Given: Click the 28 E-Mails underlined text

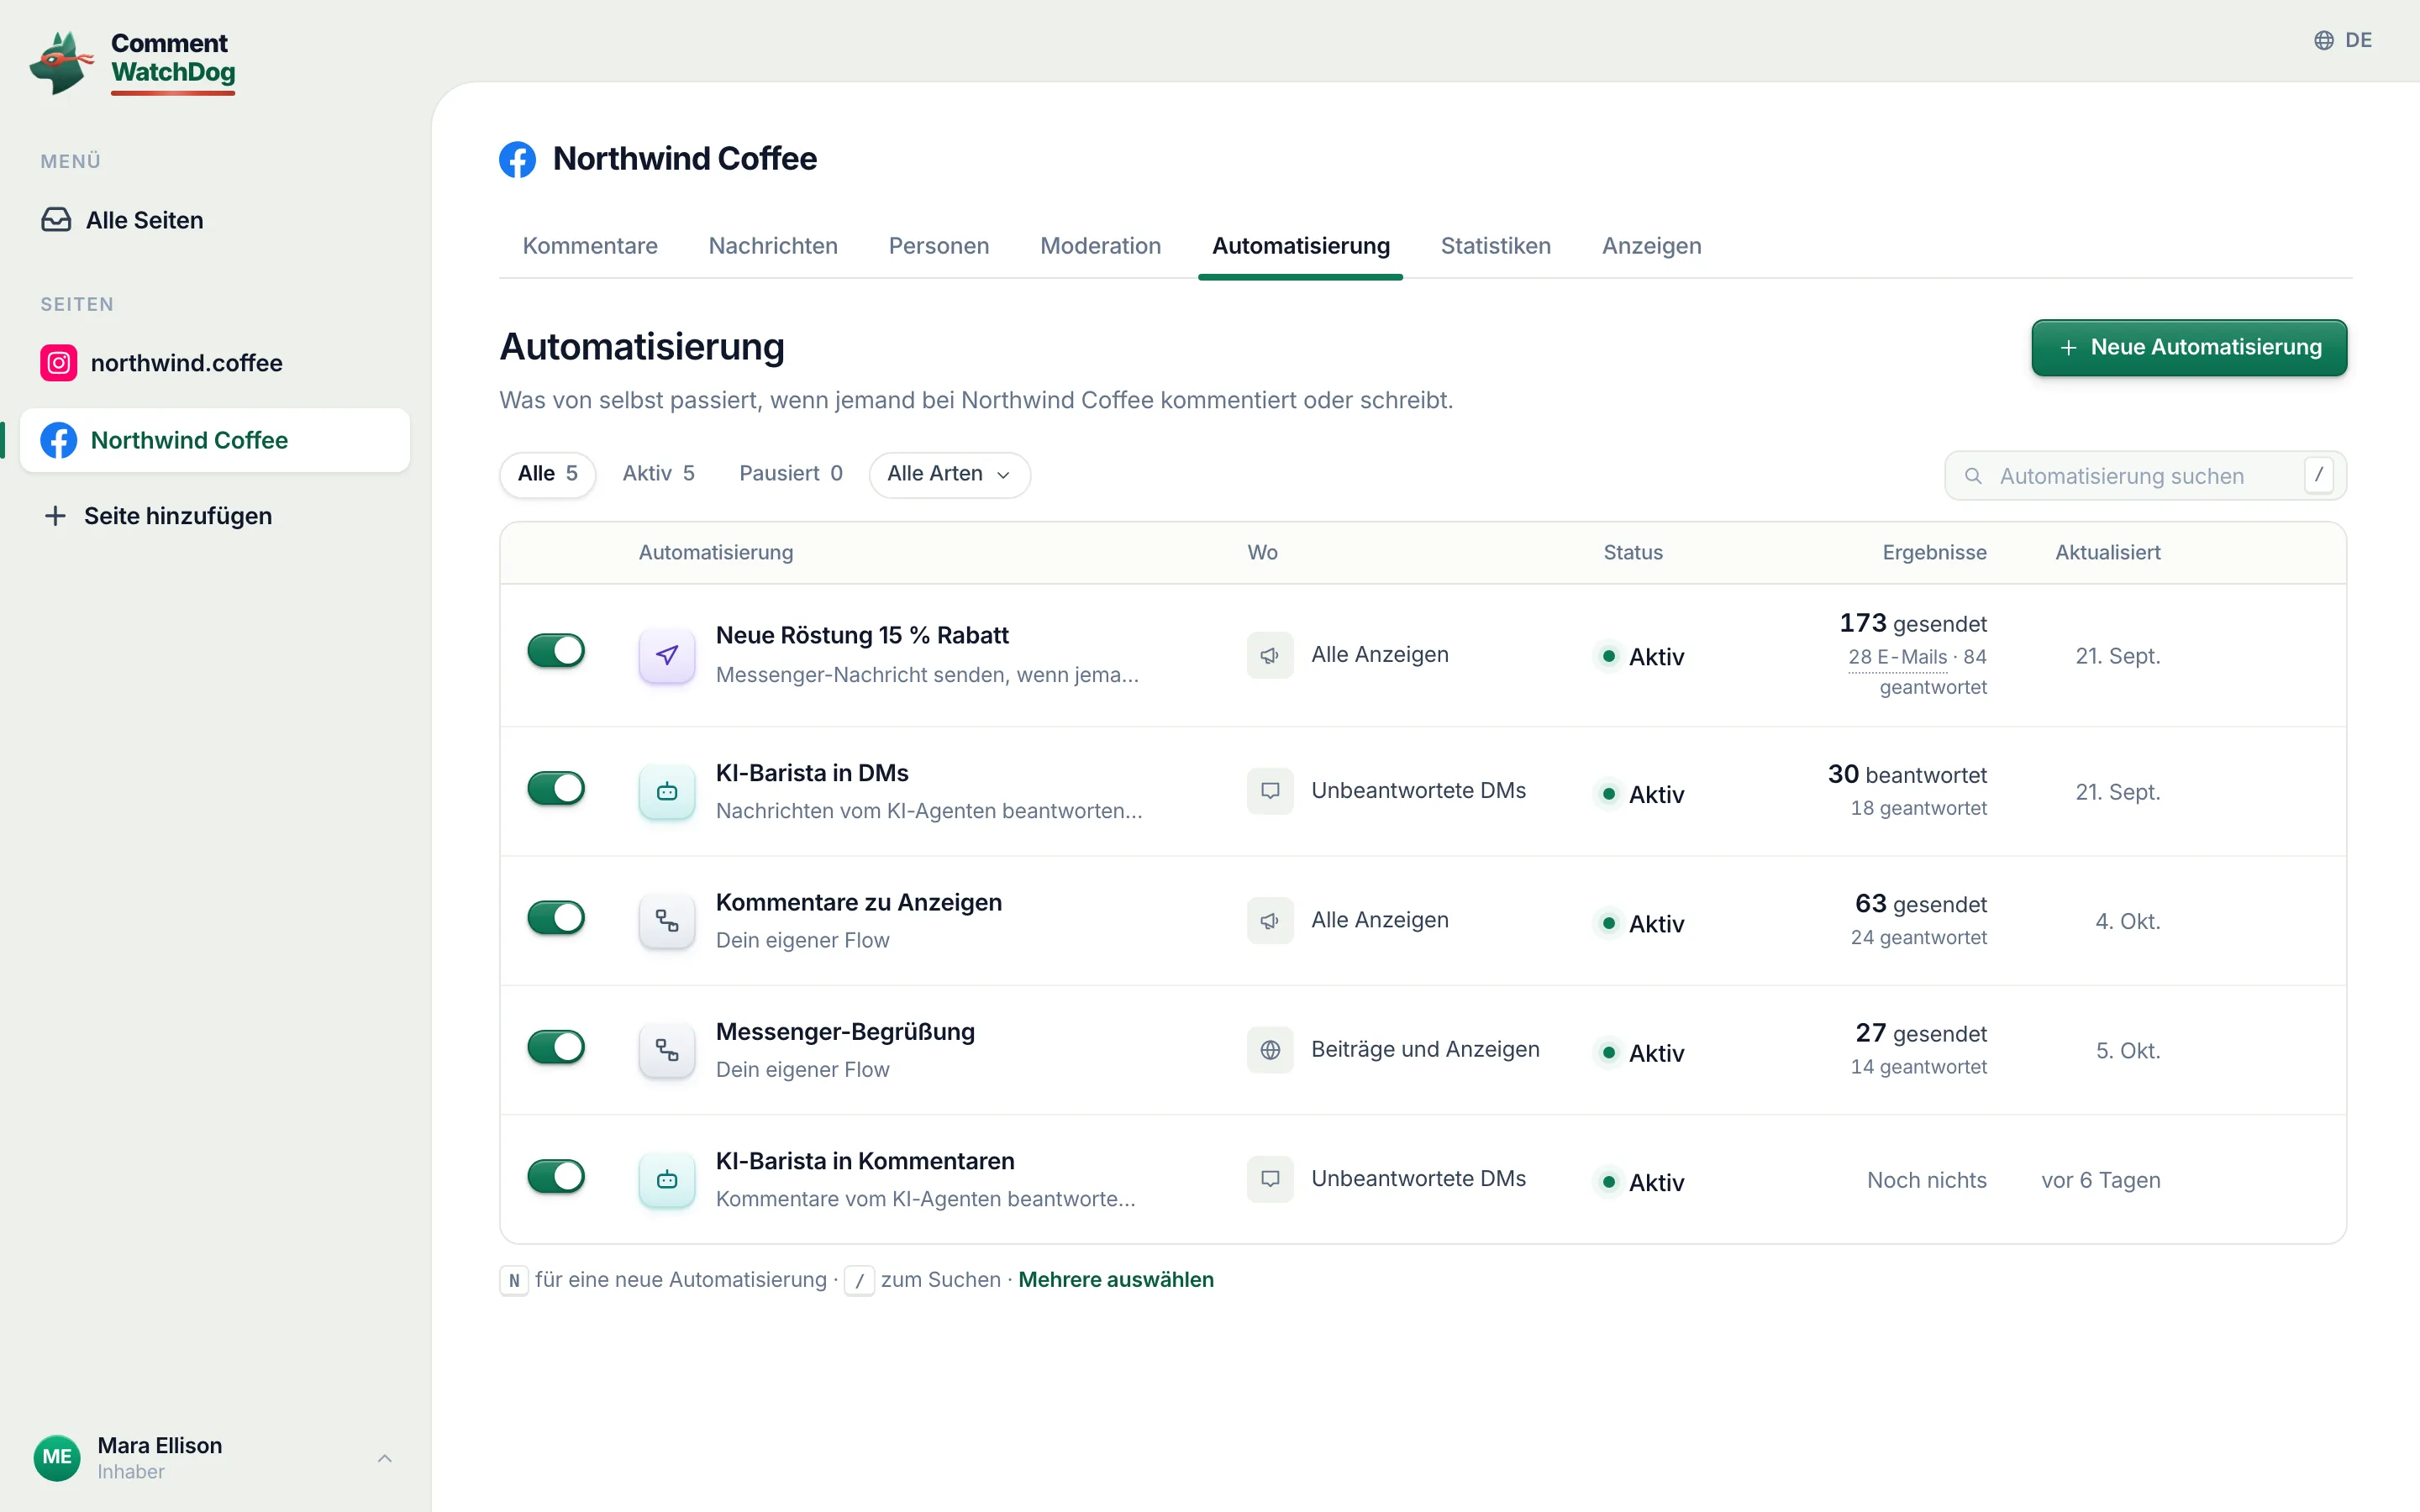Looking at the screenshot, I should 1897,657.
